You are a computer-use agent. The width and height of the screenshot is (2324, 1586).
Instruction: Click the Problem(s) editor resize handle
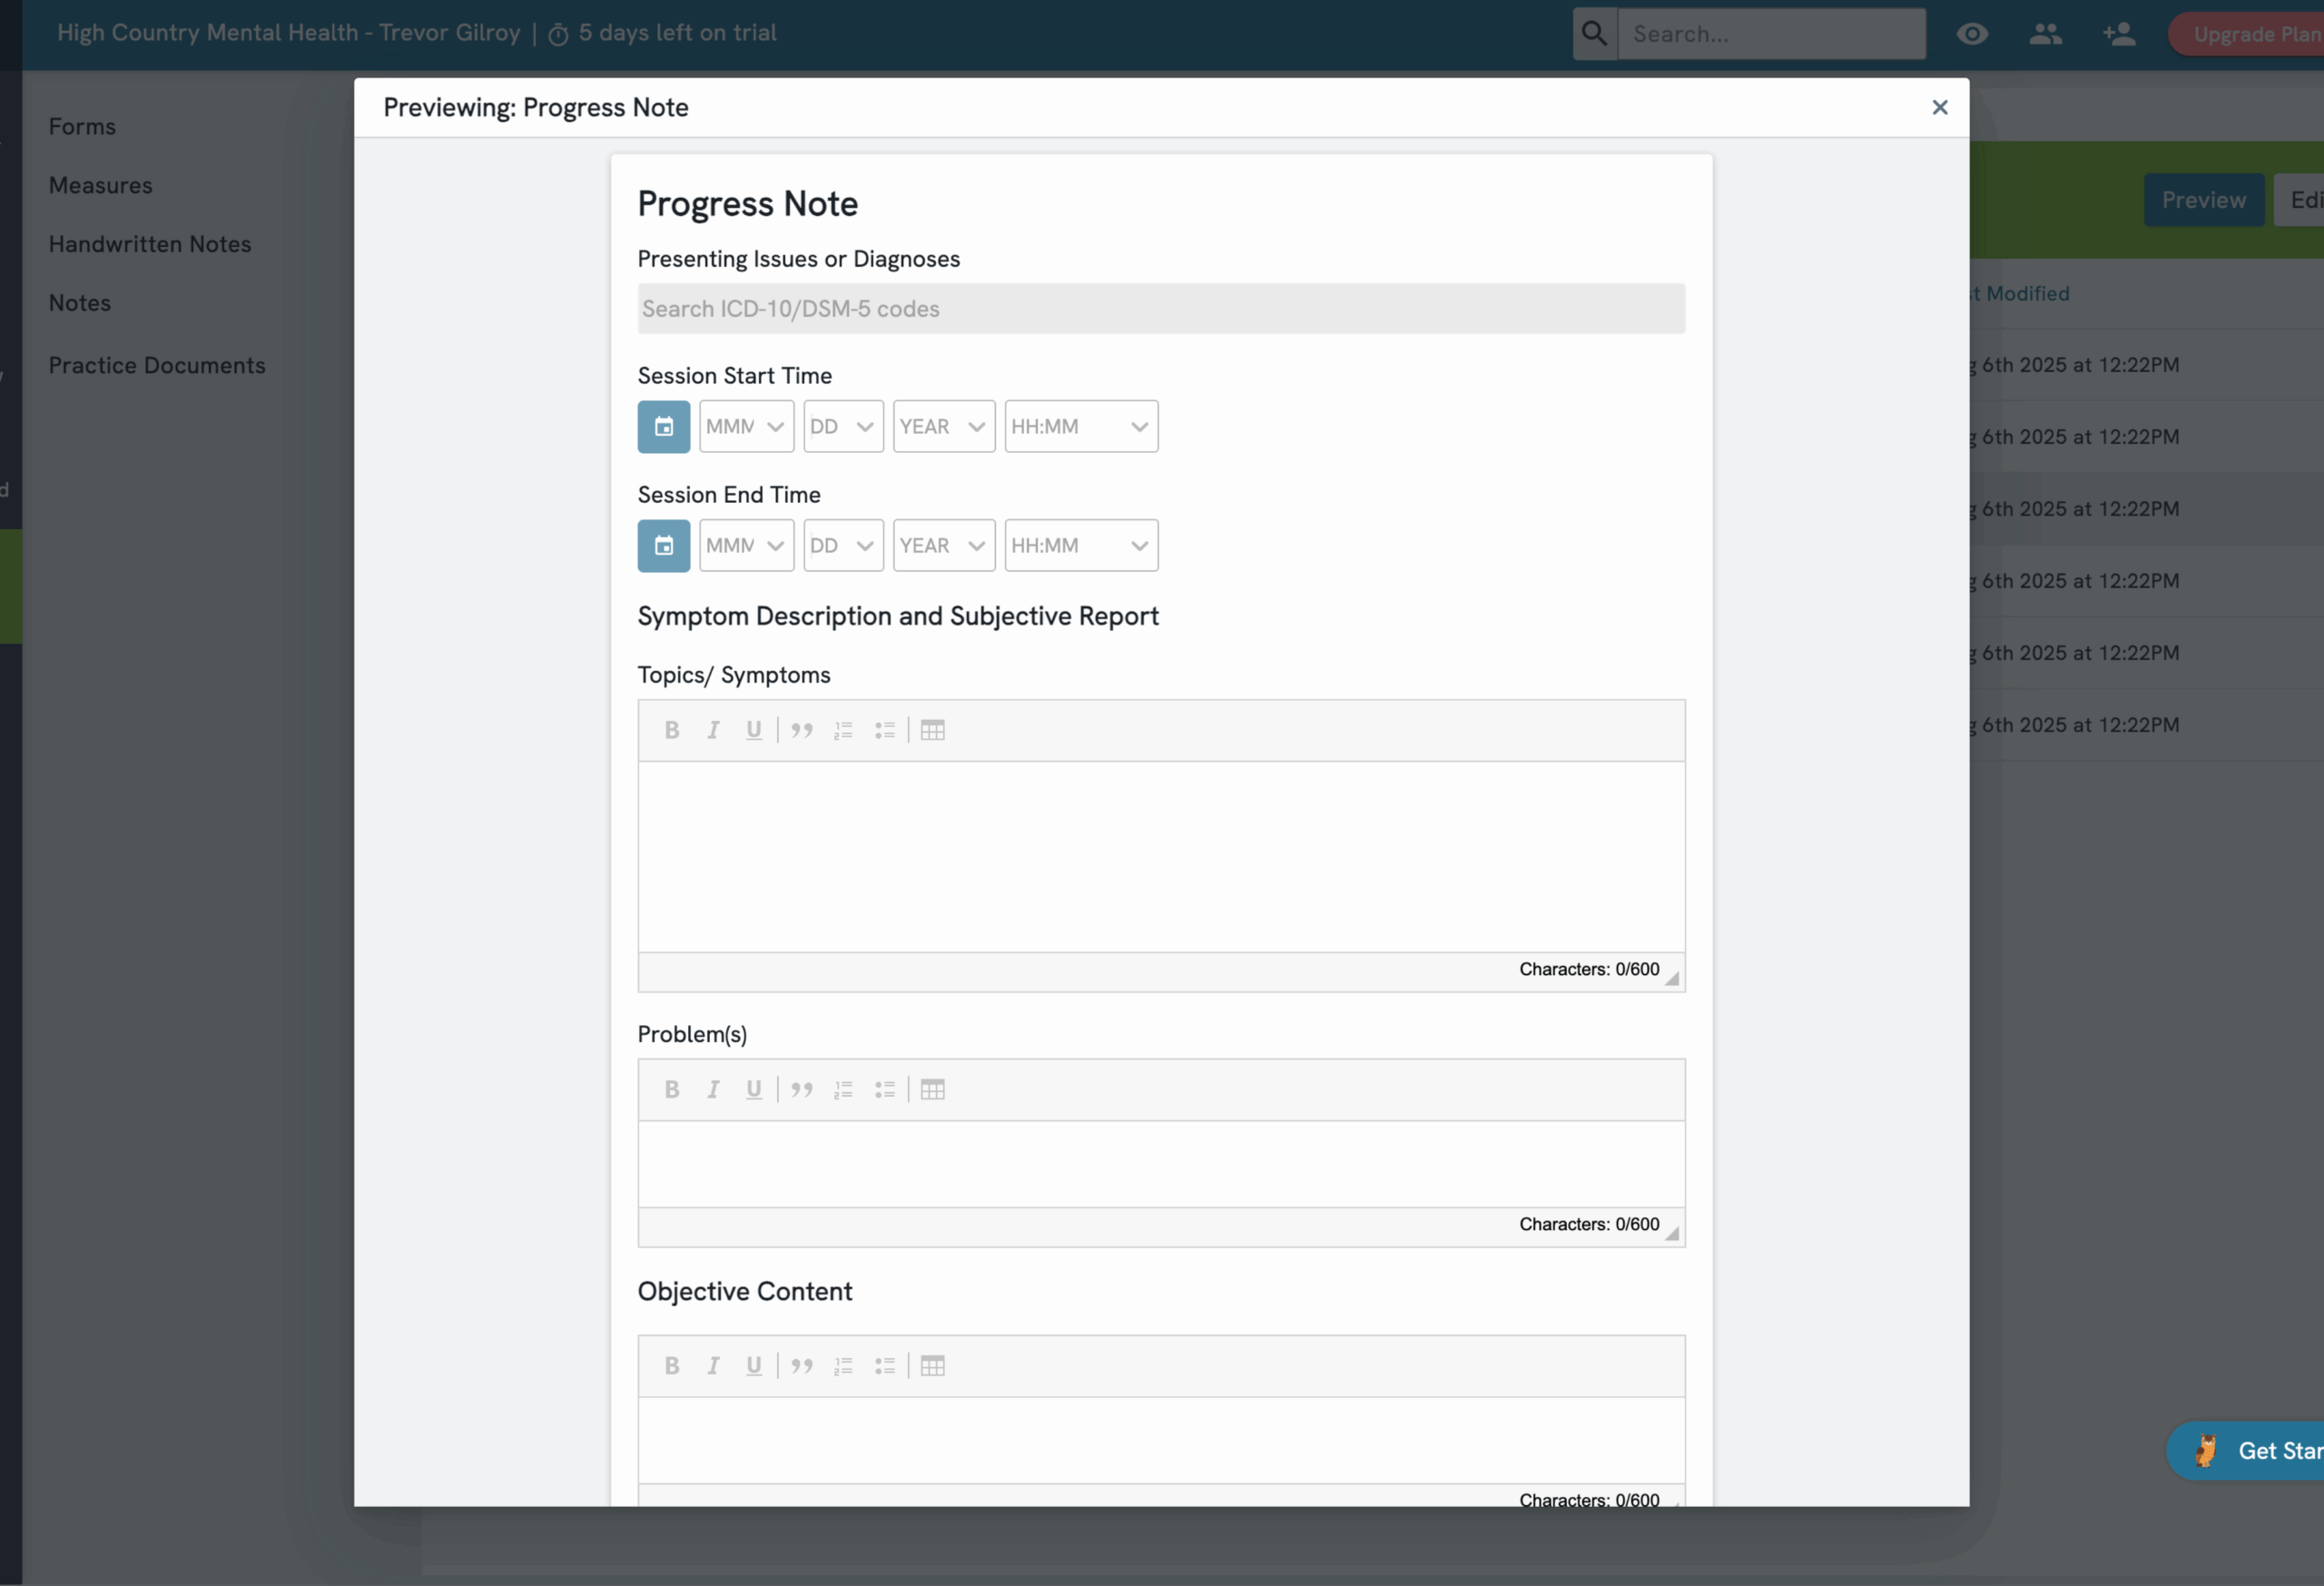1672,1233
